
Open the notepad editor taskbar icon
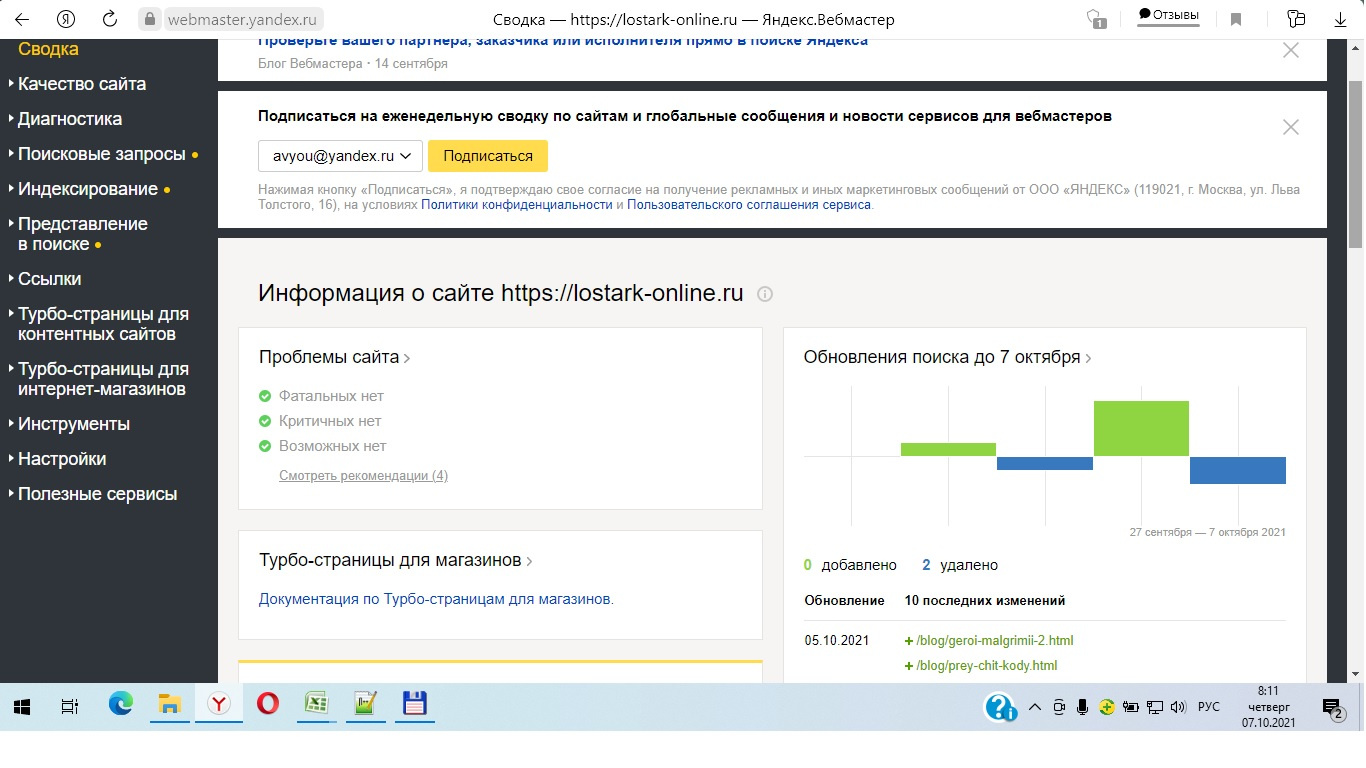point(364,705)
